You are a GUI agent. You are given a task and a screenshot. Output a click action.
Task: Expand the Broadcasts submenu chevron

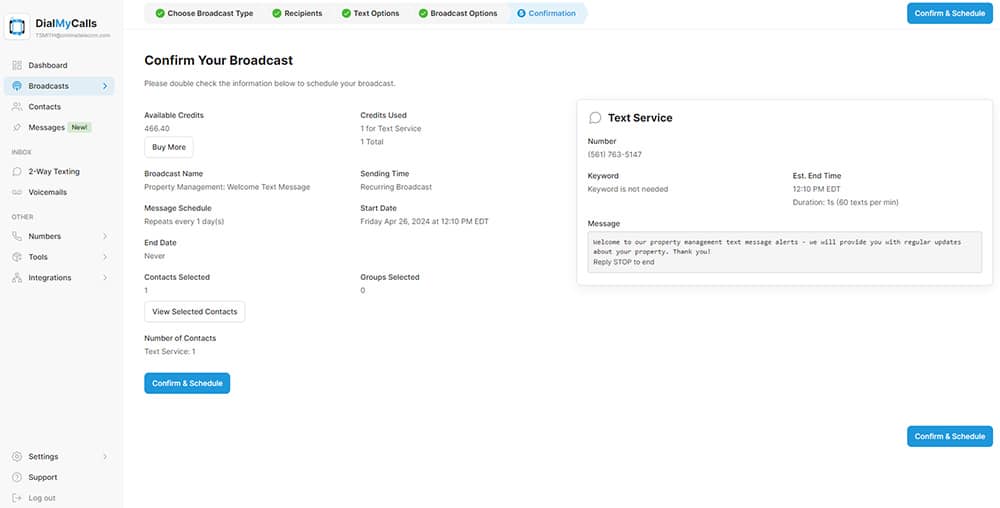pyautogui.click(x=105, y=86)
